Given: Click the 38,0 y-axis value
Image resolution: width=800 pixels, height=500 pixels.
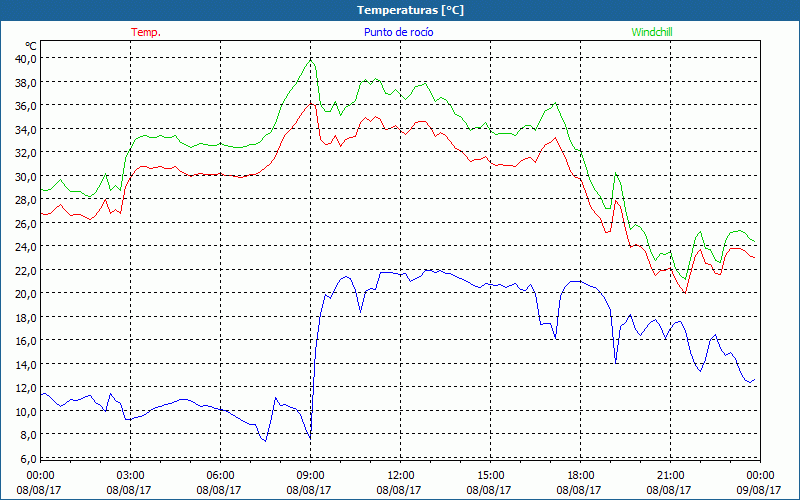Looking at the screenshot, I should (26, 82).
